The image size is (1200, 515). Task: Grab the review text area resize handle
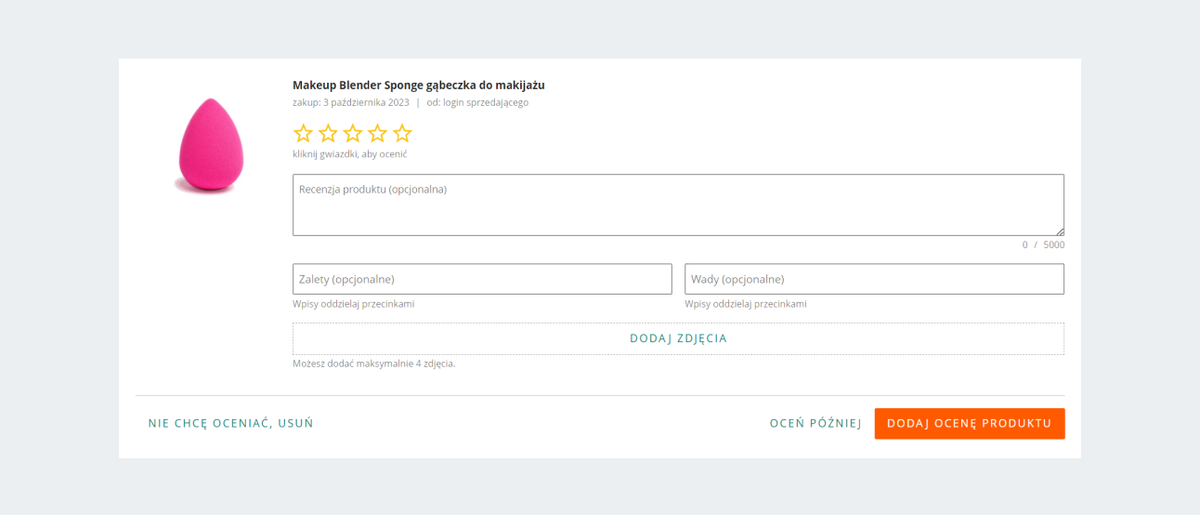[x=1059, y=231]
